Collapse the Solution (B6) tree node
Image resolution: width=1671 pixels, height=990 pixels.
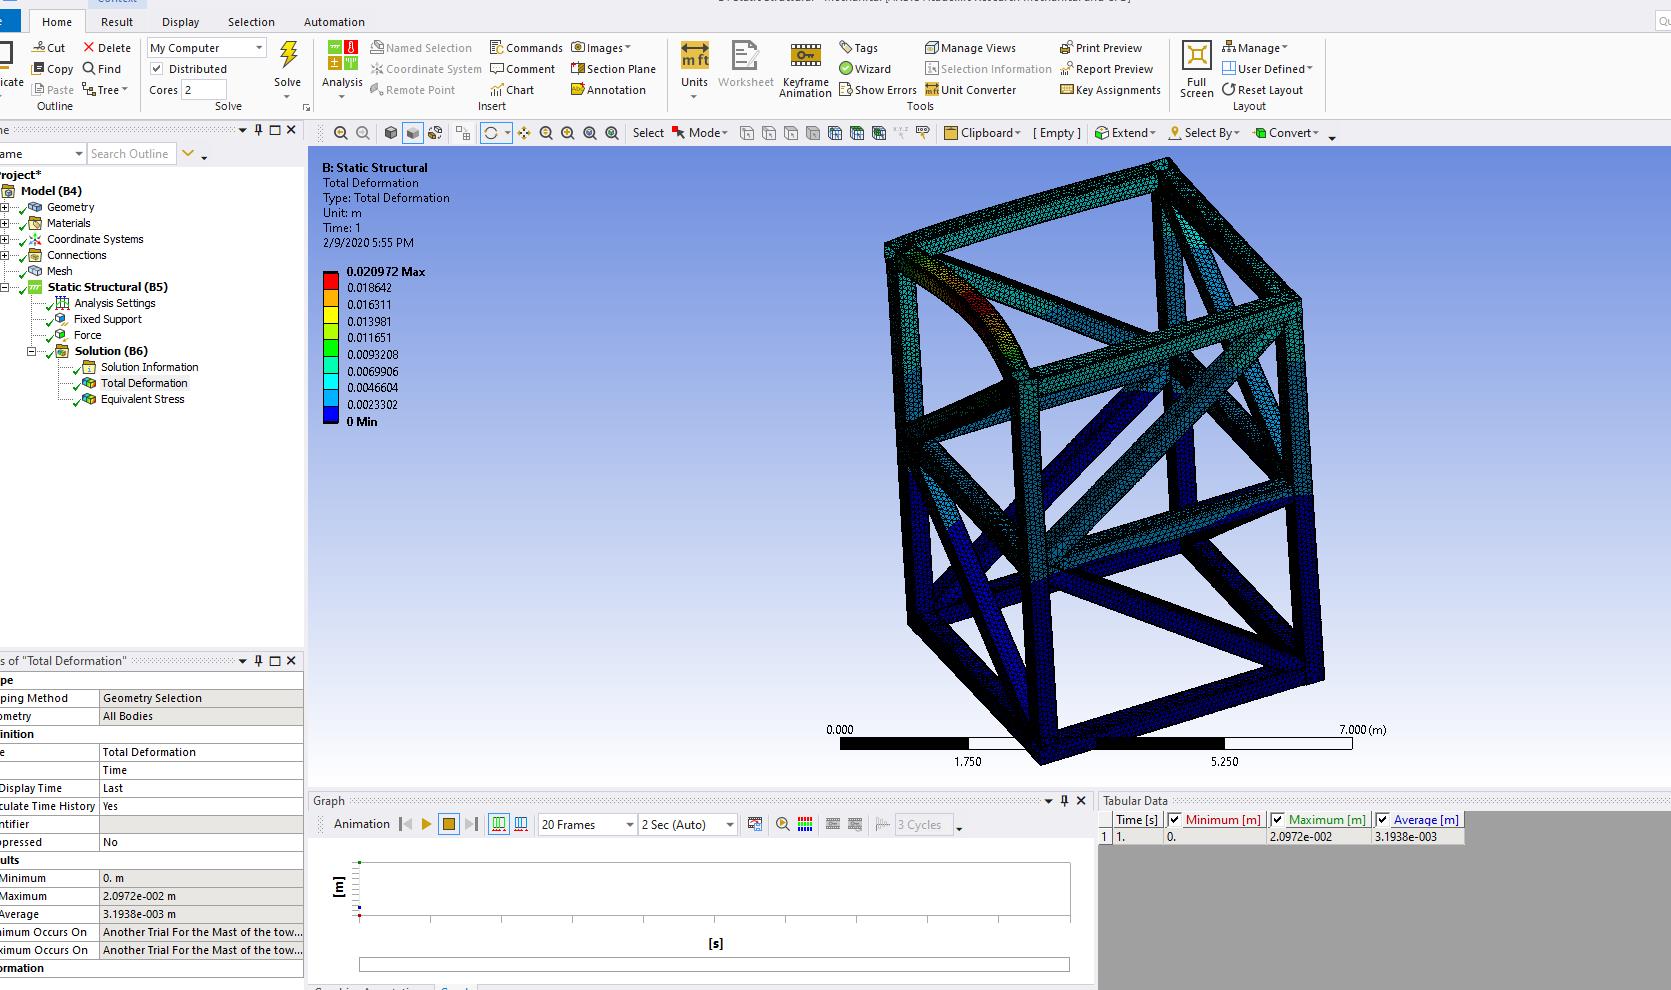(x=31, y=351)
